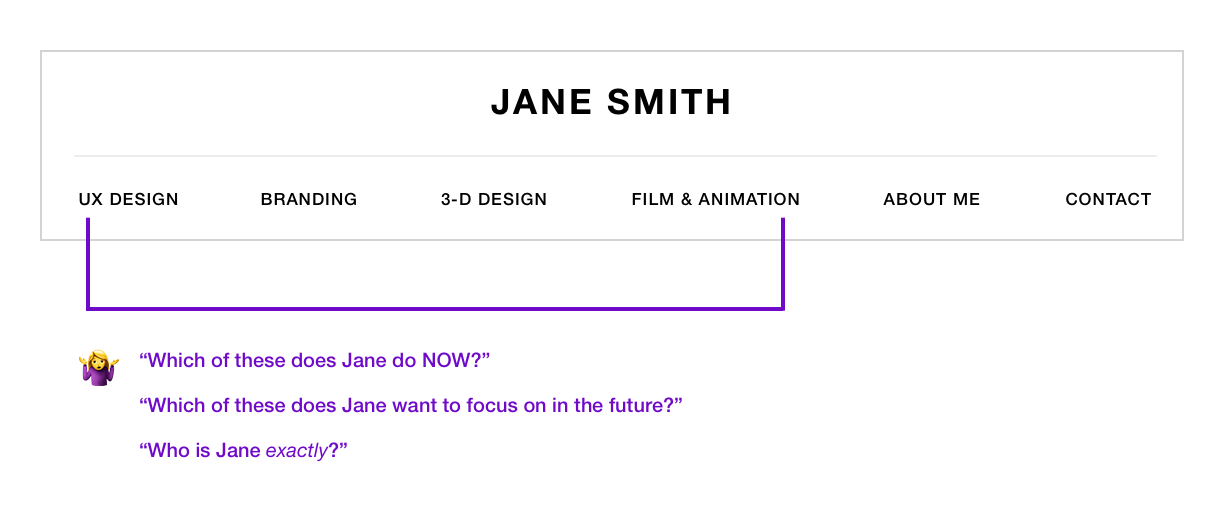
Task: Open the Contact link
Action: [x=1108, y=199]
